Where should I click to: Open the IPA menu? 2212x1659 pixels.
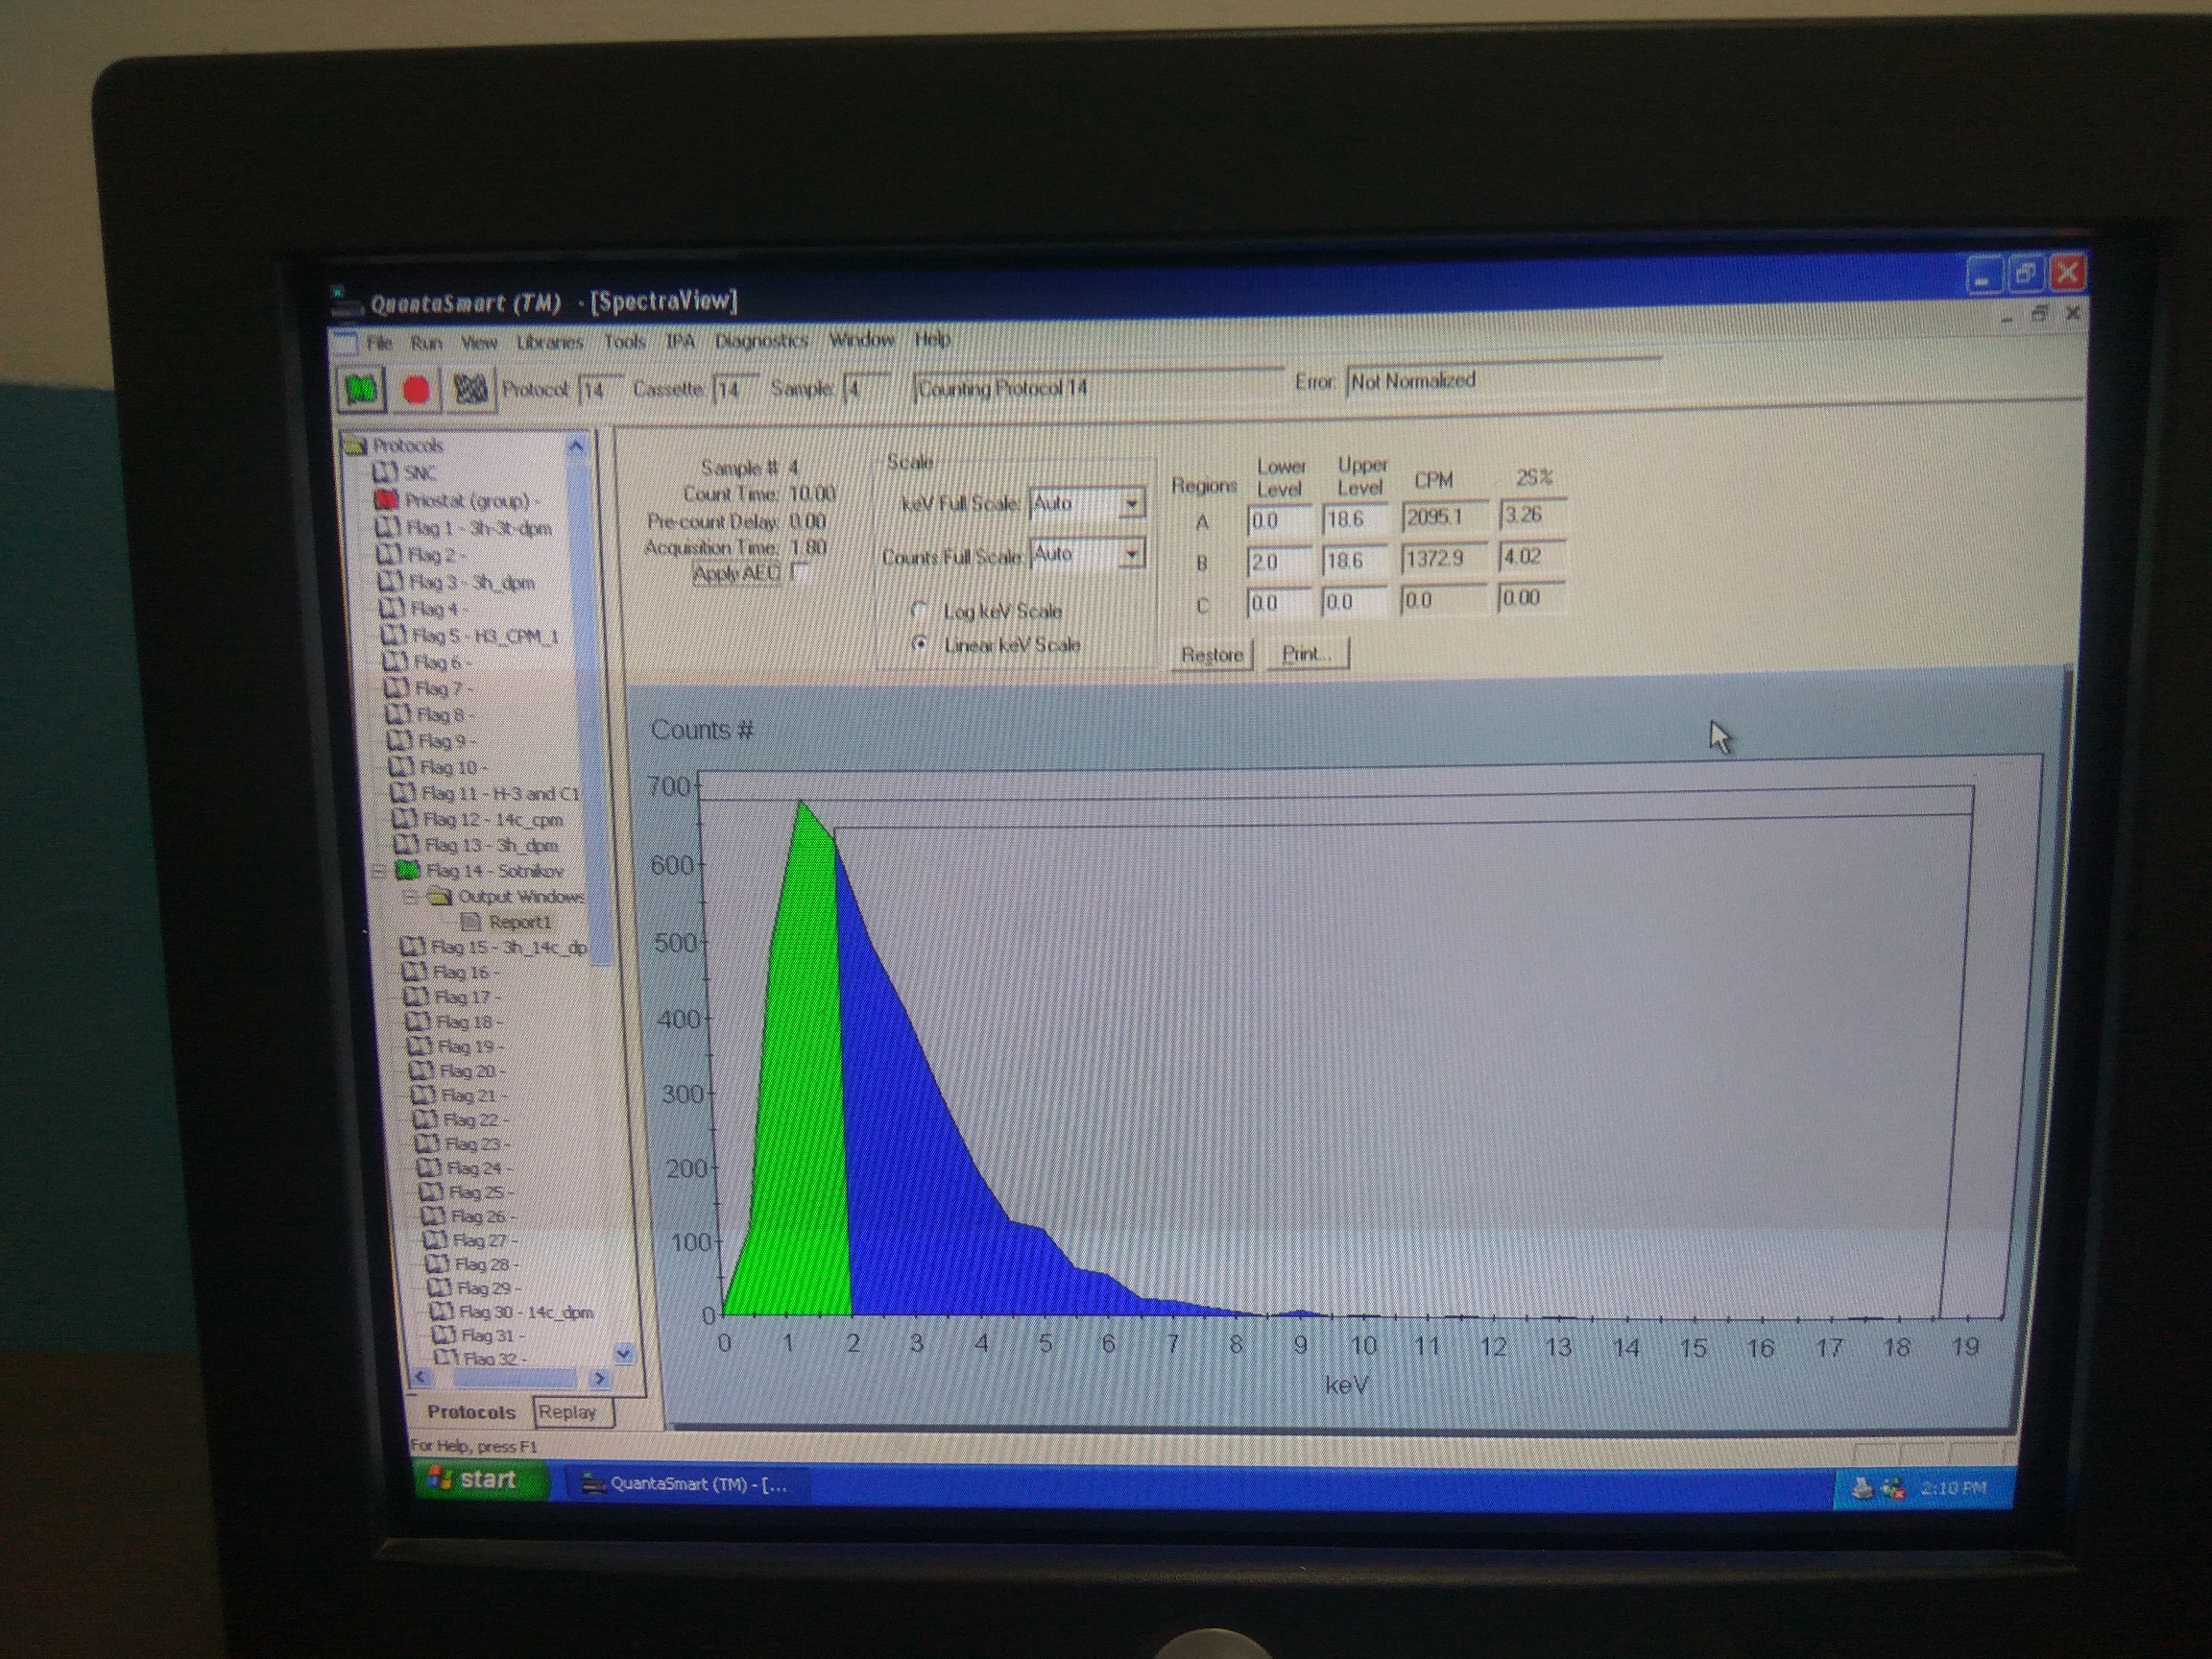680,341
